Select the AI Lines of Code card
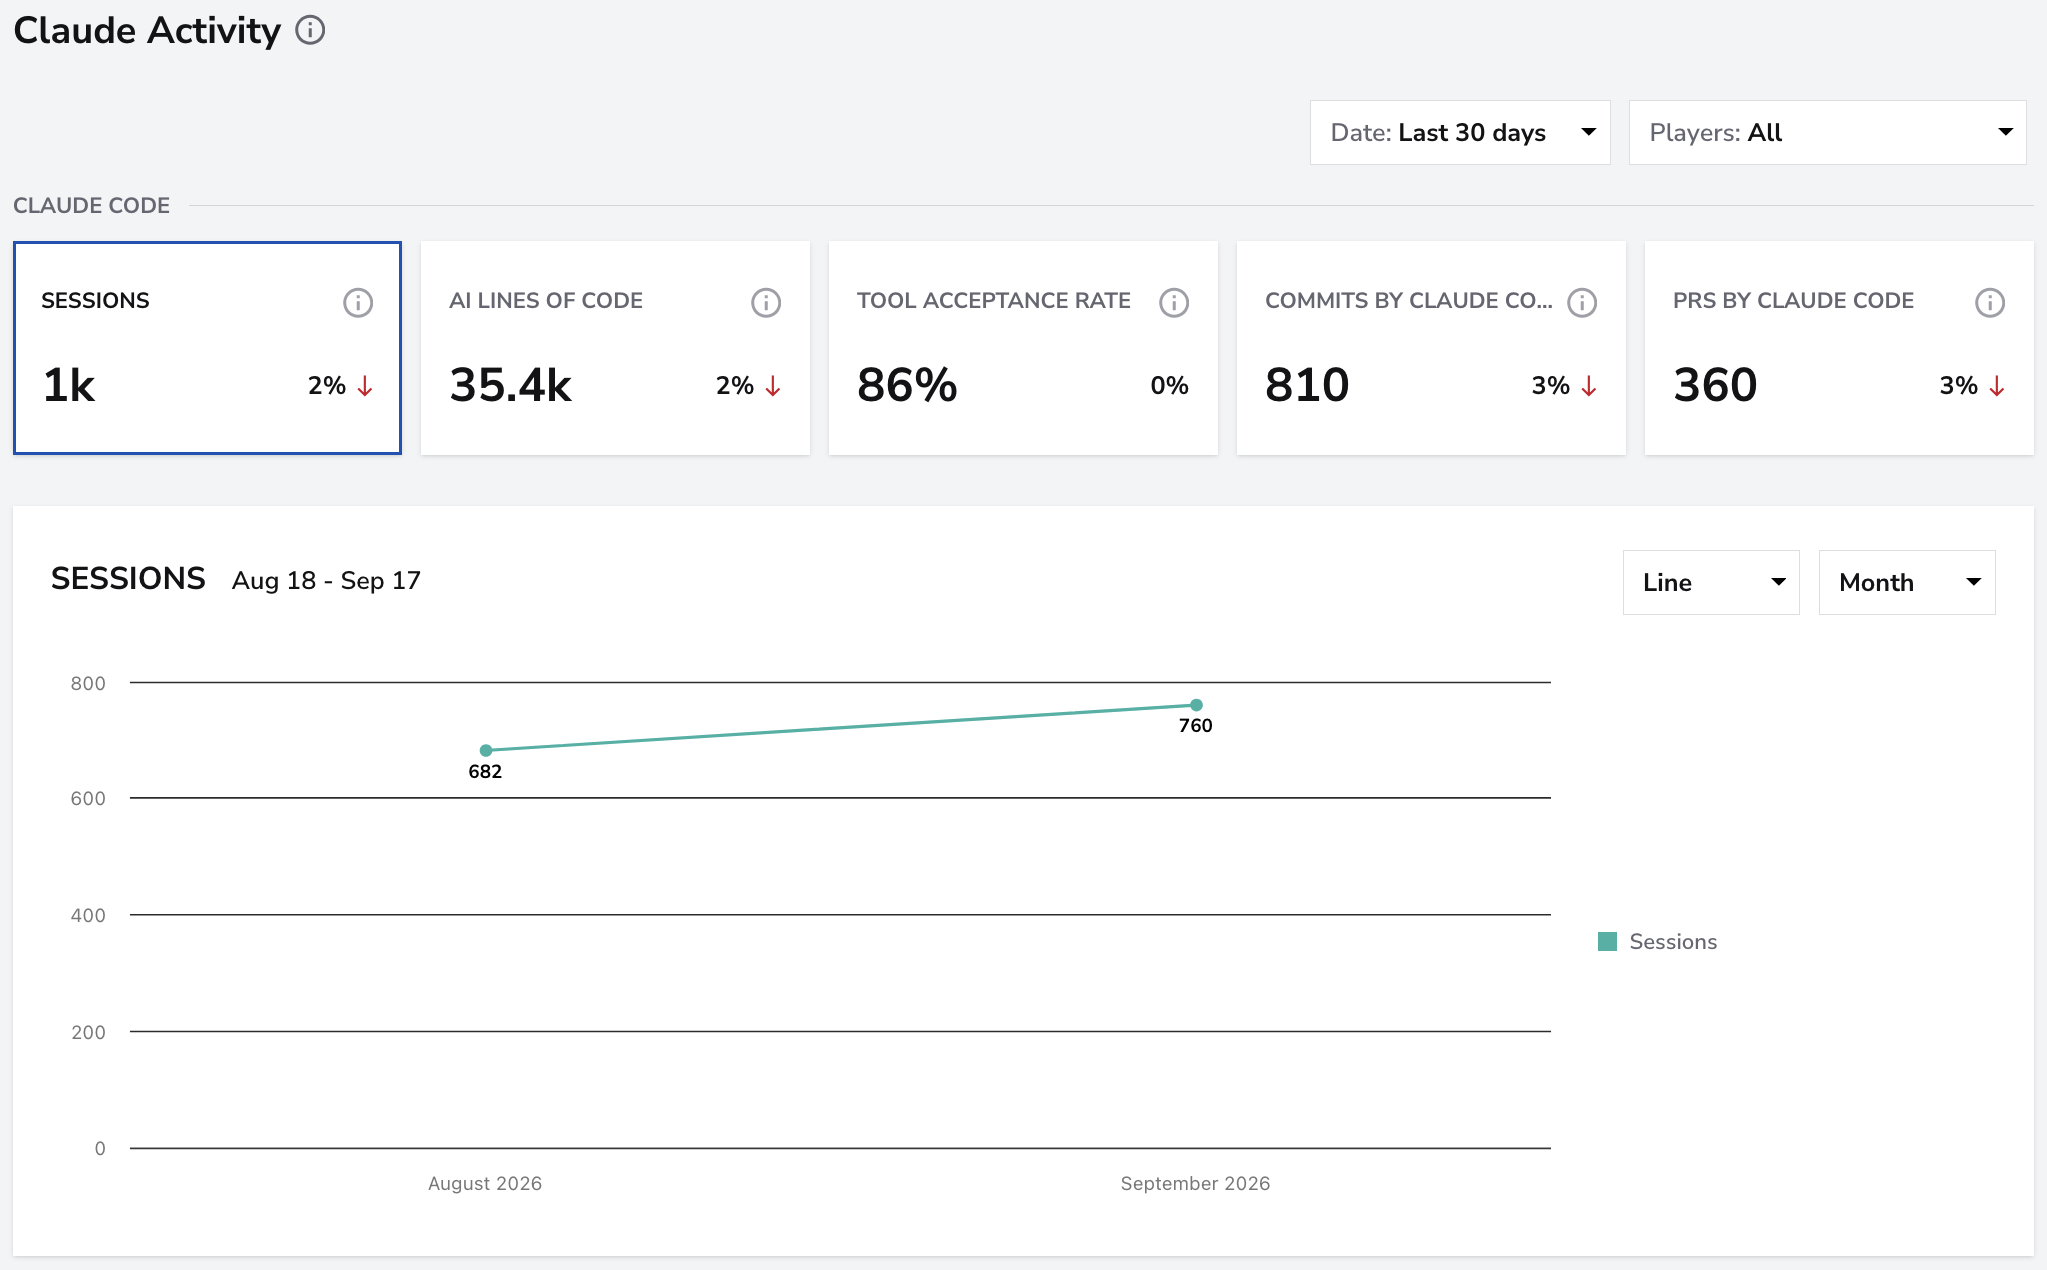The image size is (2047, 1270). pyautogui.click(x=615, y=348)
